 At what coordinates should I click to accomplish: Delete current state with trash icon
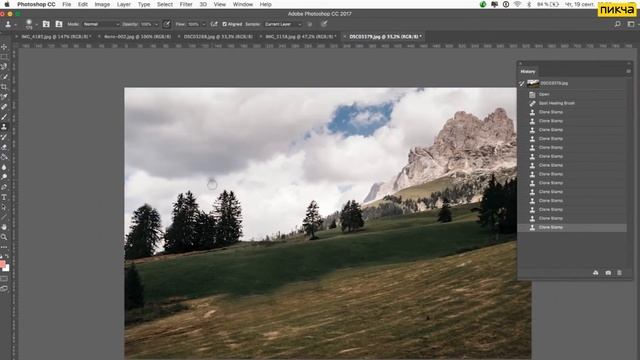coord(619,272)
